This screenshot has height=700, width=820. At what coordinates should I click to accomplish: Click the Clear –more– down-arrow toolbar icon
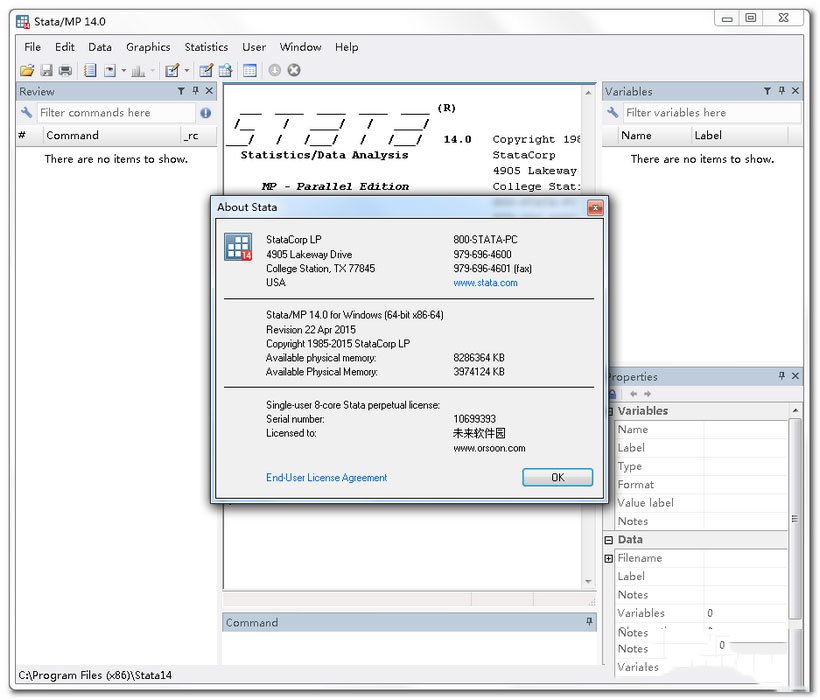[275, 70]
